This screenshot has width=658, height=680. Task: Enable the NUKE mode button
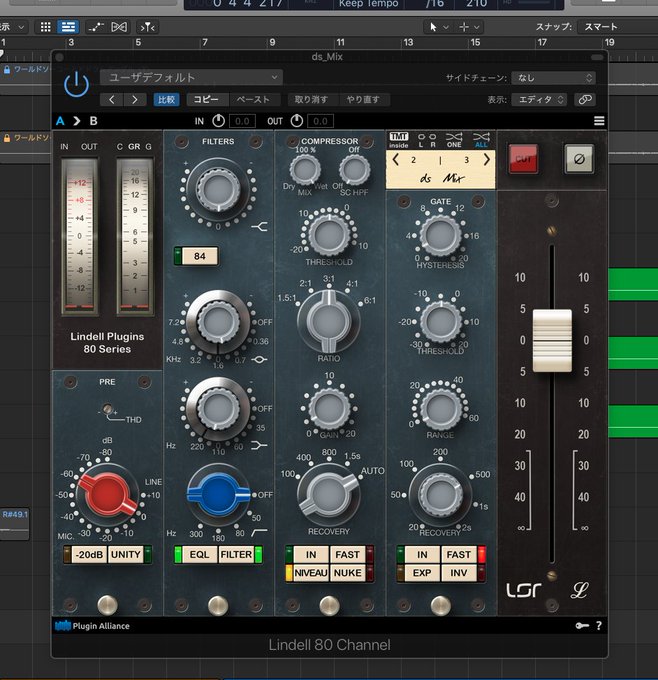(x=347, y=573)
